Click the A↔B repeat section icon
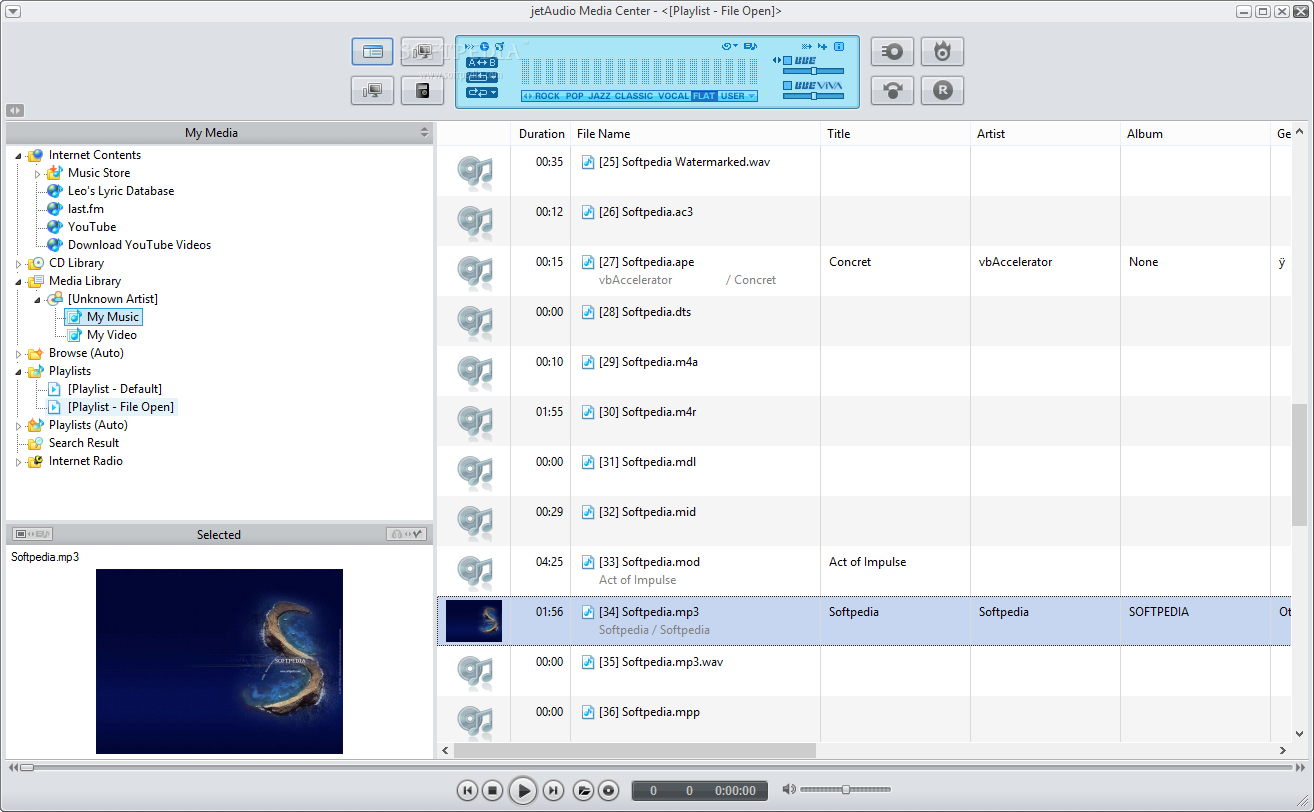The image size is (1314, 812). tap(482, 63)
